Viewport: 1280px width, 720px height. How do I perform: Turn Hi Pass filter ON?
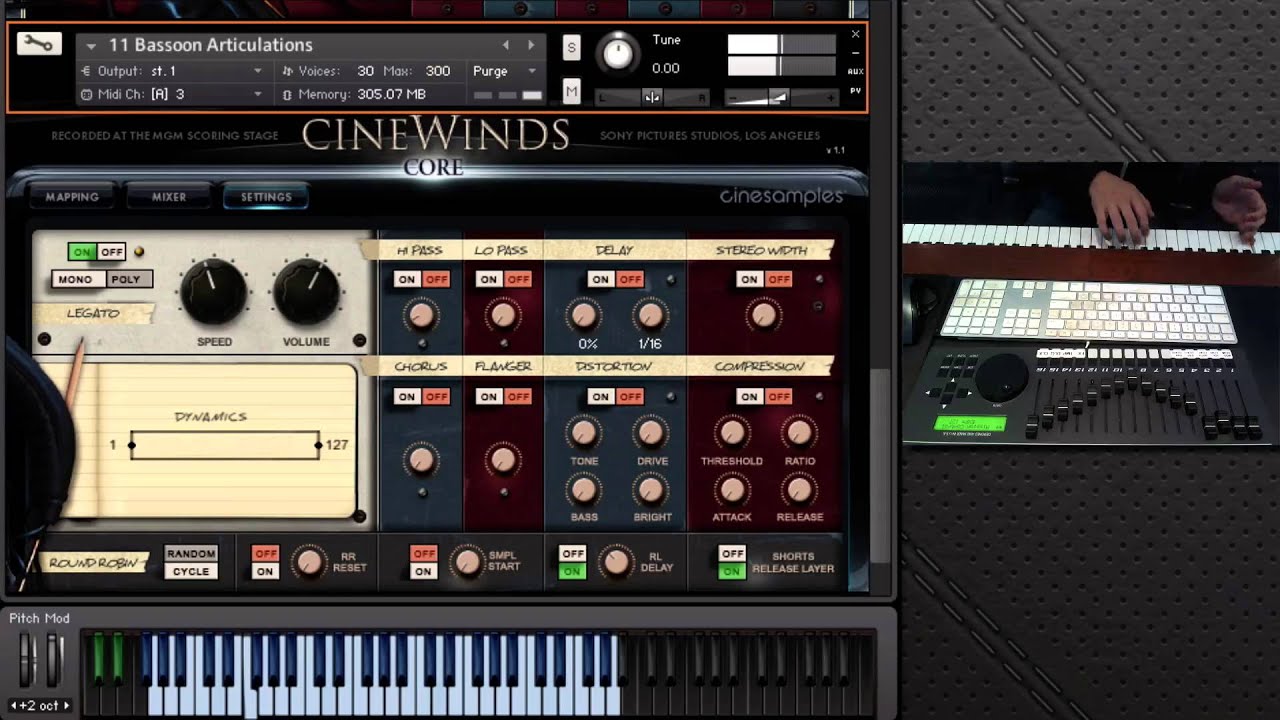tap(406, 279)
